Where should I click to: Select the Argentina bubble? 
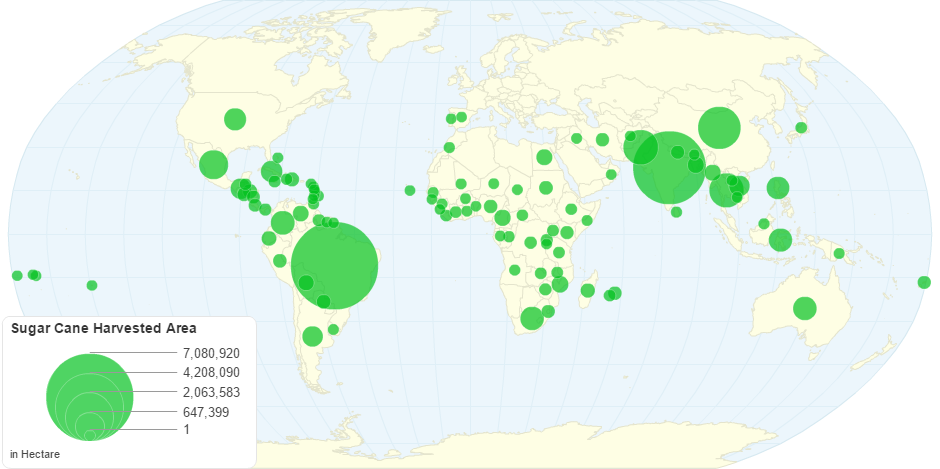(312, 336)
